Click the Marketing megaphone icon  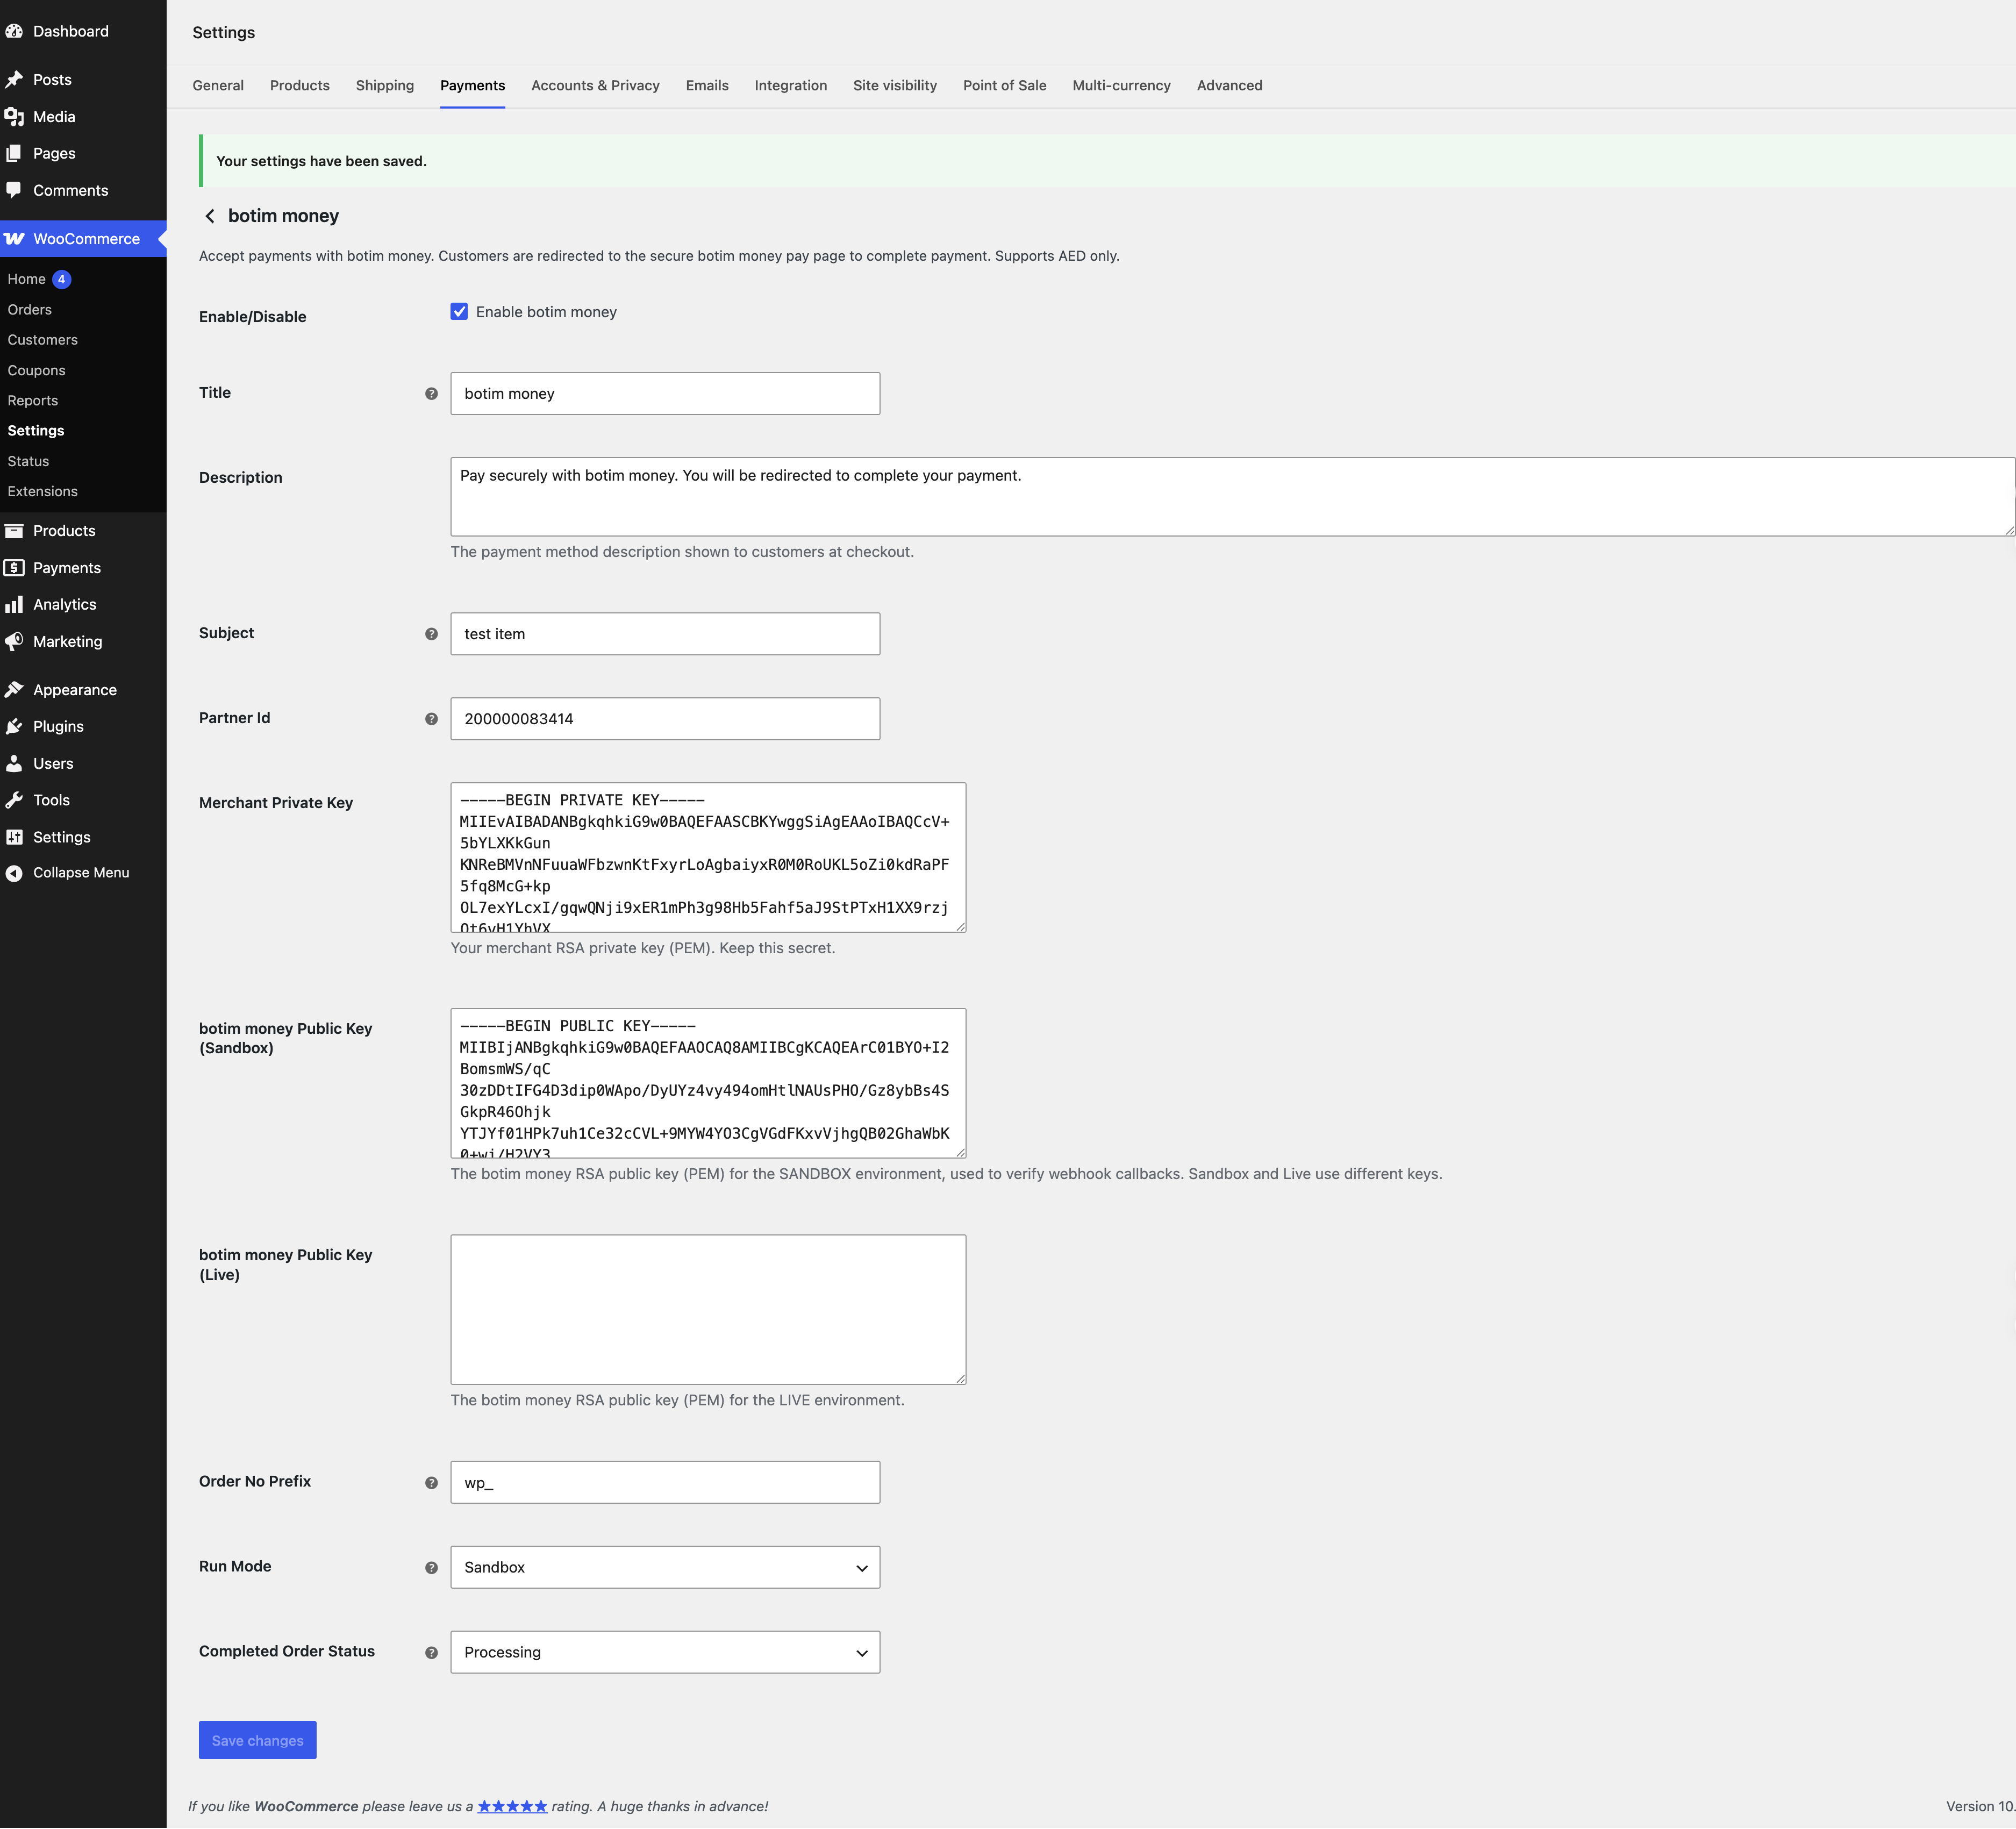(14, 641)
